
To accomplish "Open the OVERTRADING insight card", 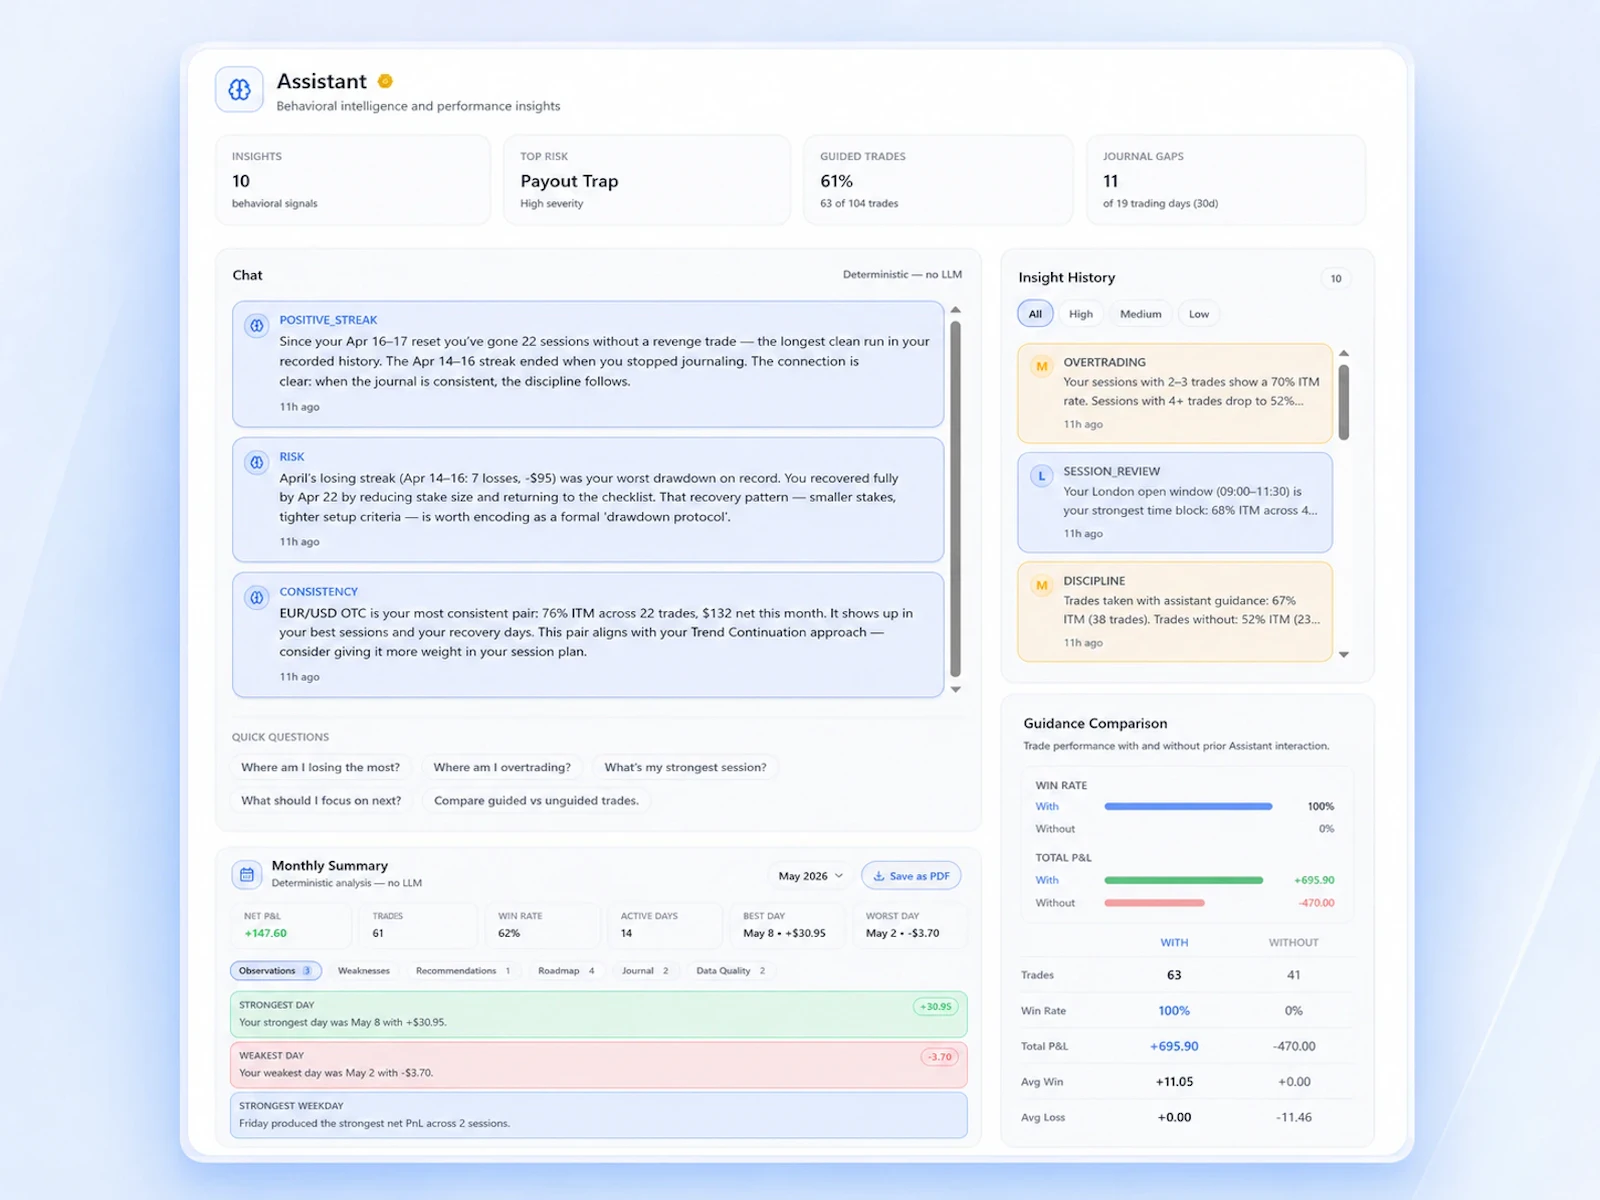I will 1175,393.
